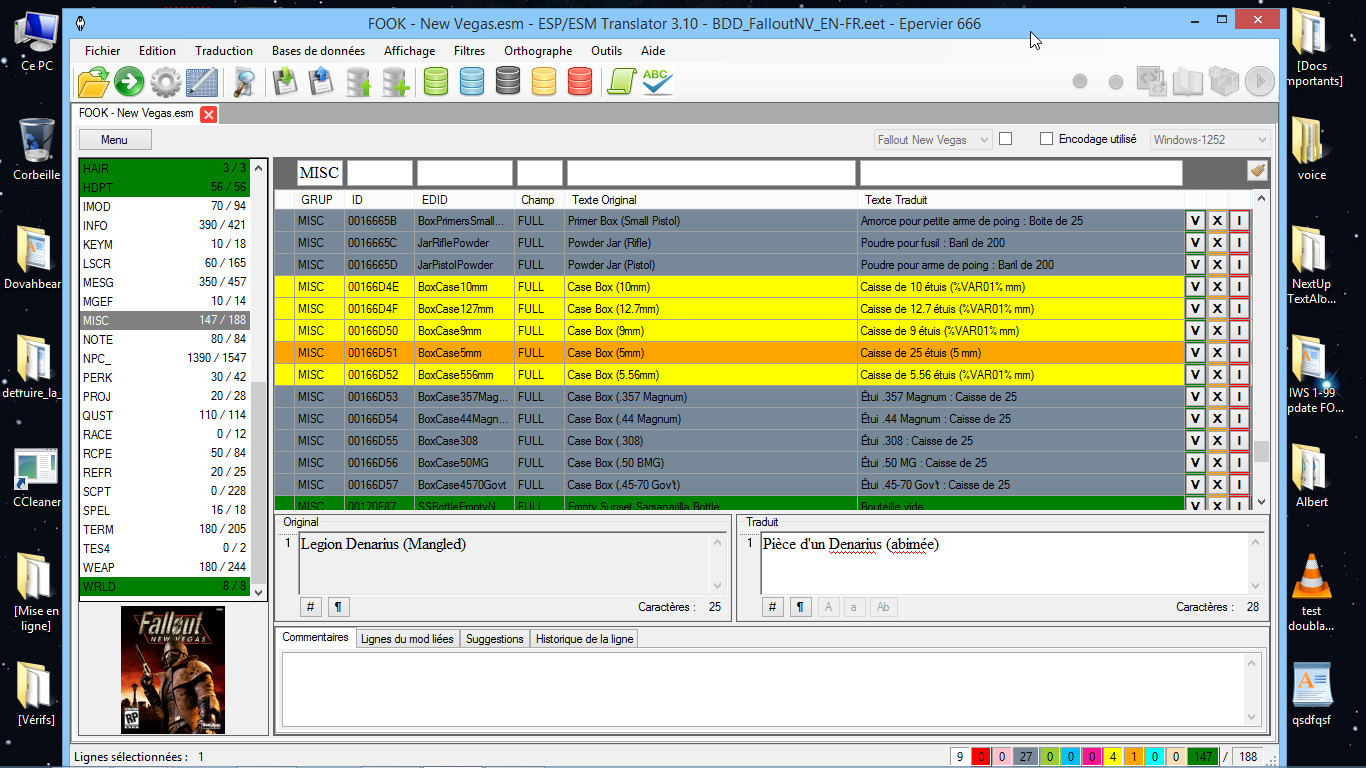Click the green scroll icon in toolbar

coord(622,82)
